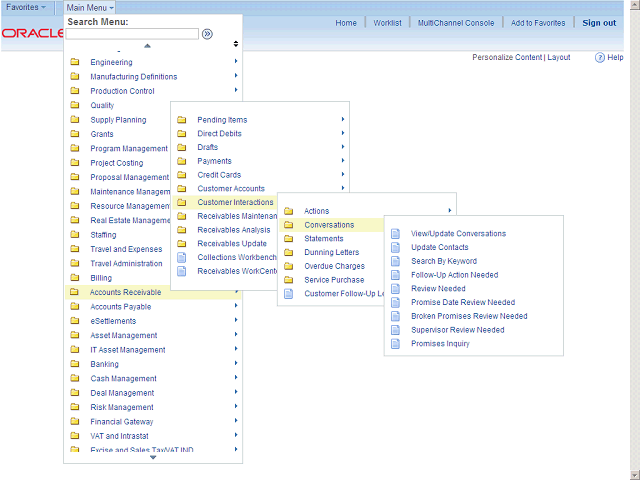Image resolution: width=640 pixels, height=480 pixels.
Task: Click into the Search Menu text field
Action: coord(132,34)
